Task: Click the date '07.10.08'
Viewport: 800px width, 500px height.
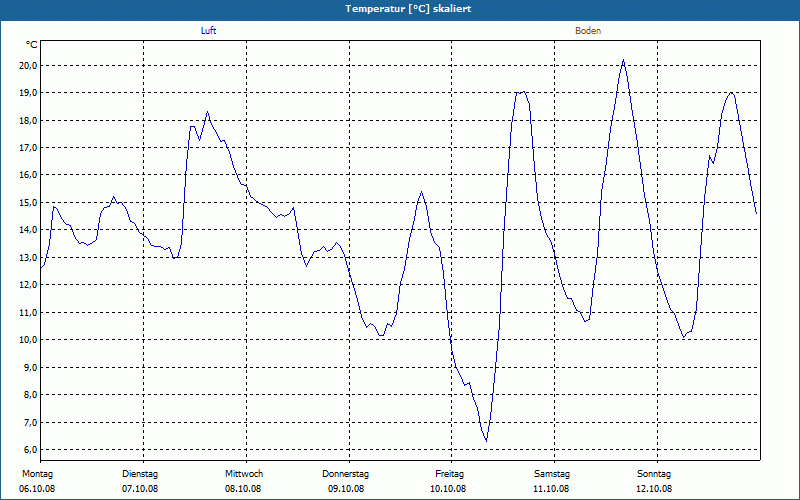Action: pyautogui.click(x=140, y=489)
